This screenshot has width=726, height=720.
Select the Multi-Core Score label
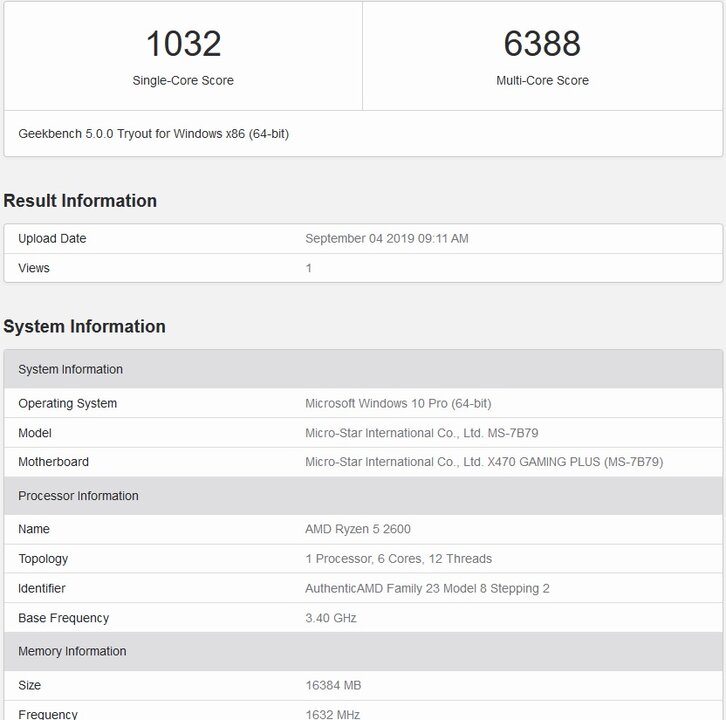click(x=542, y=81)
